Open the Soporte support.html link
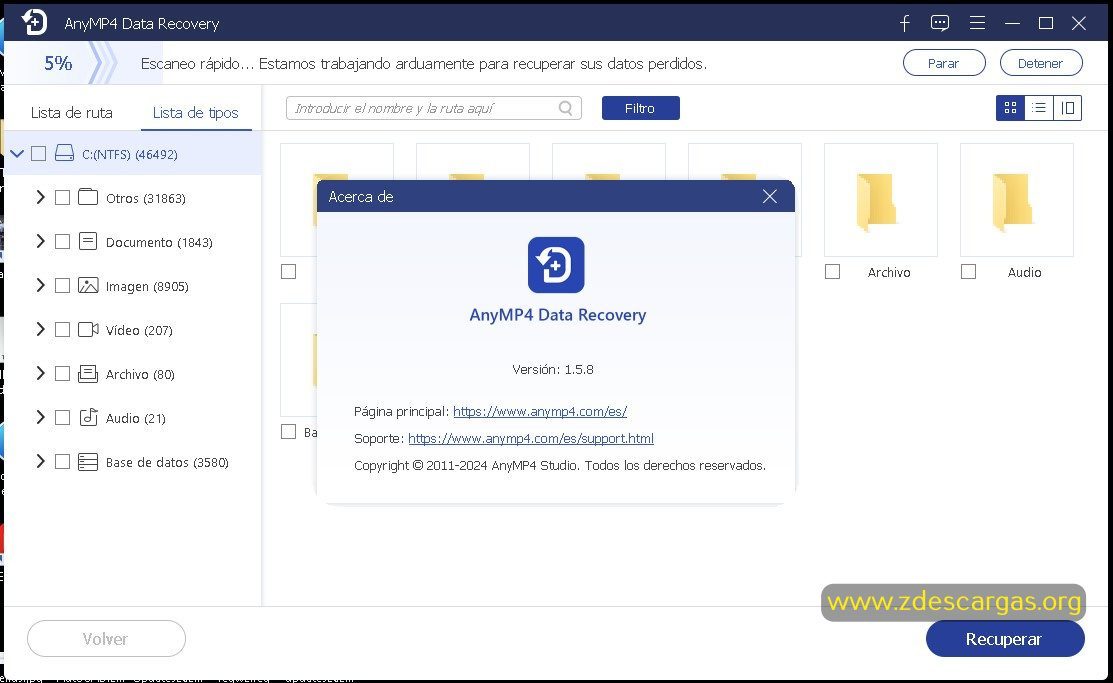Image resolution: width=1113 pixels, height=683 pixels. pos(530,438)
